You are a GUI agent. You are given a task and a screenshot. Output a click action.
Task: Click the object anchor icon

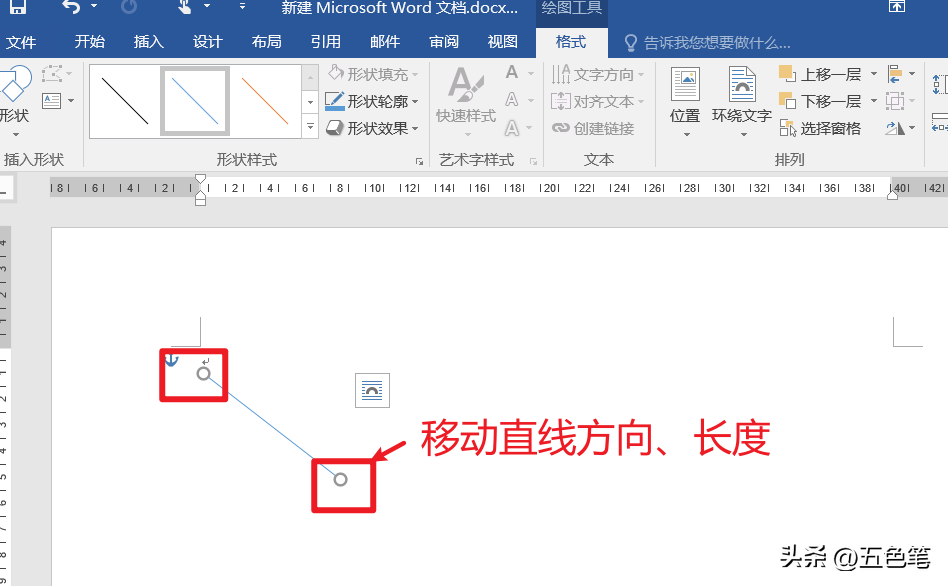click(x=172, y=360)
